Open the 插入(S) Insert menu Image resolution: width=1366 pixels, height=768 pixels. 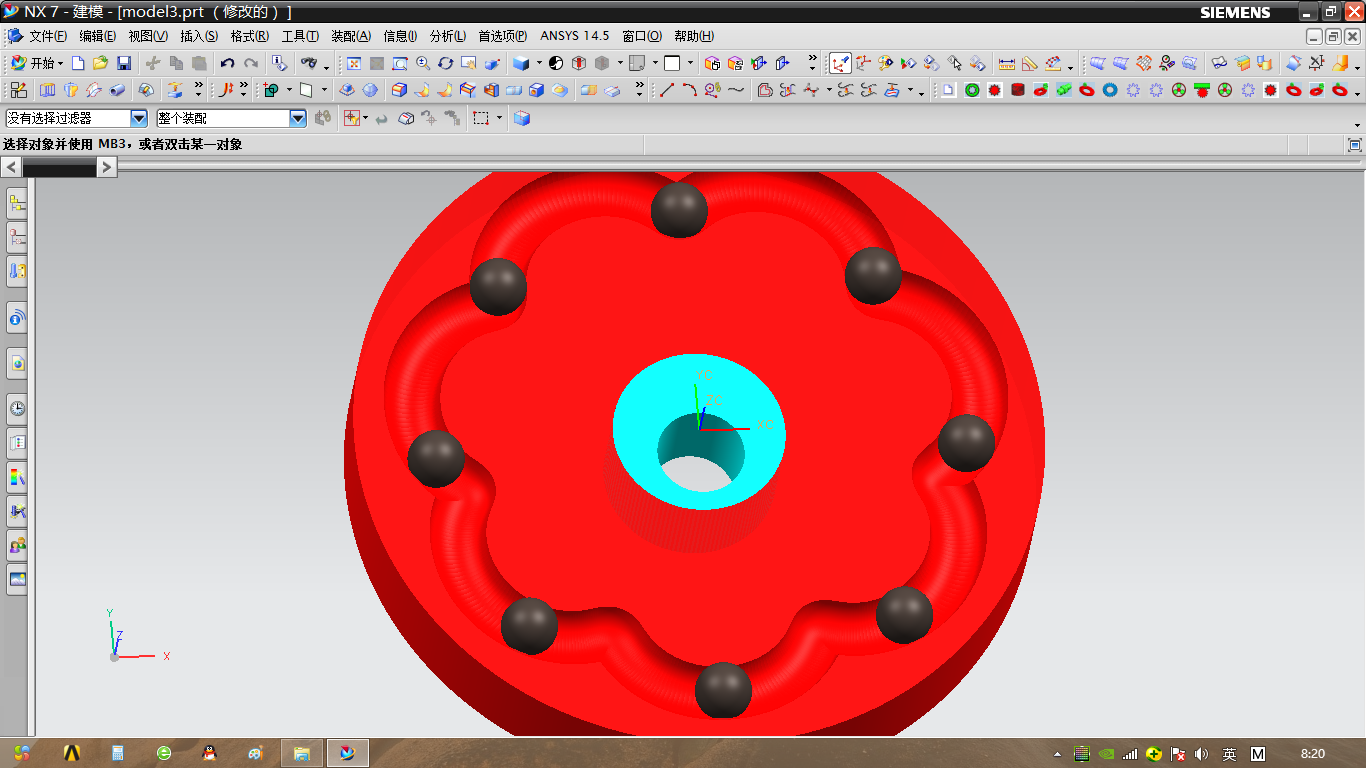198,36
